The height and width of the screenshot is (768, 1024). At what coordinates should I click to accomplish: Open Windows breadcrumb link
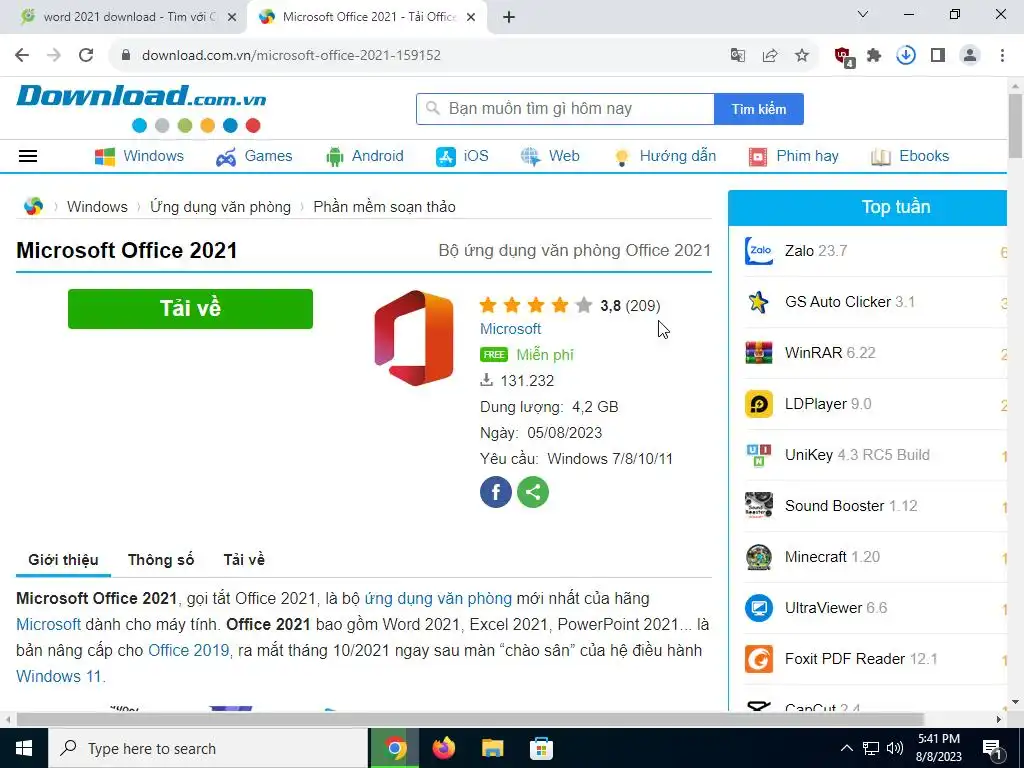pyautogui.click(x=97, y=206)
